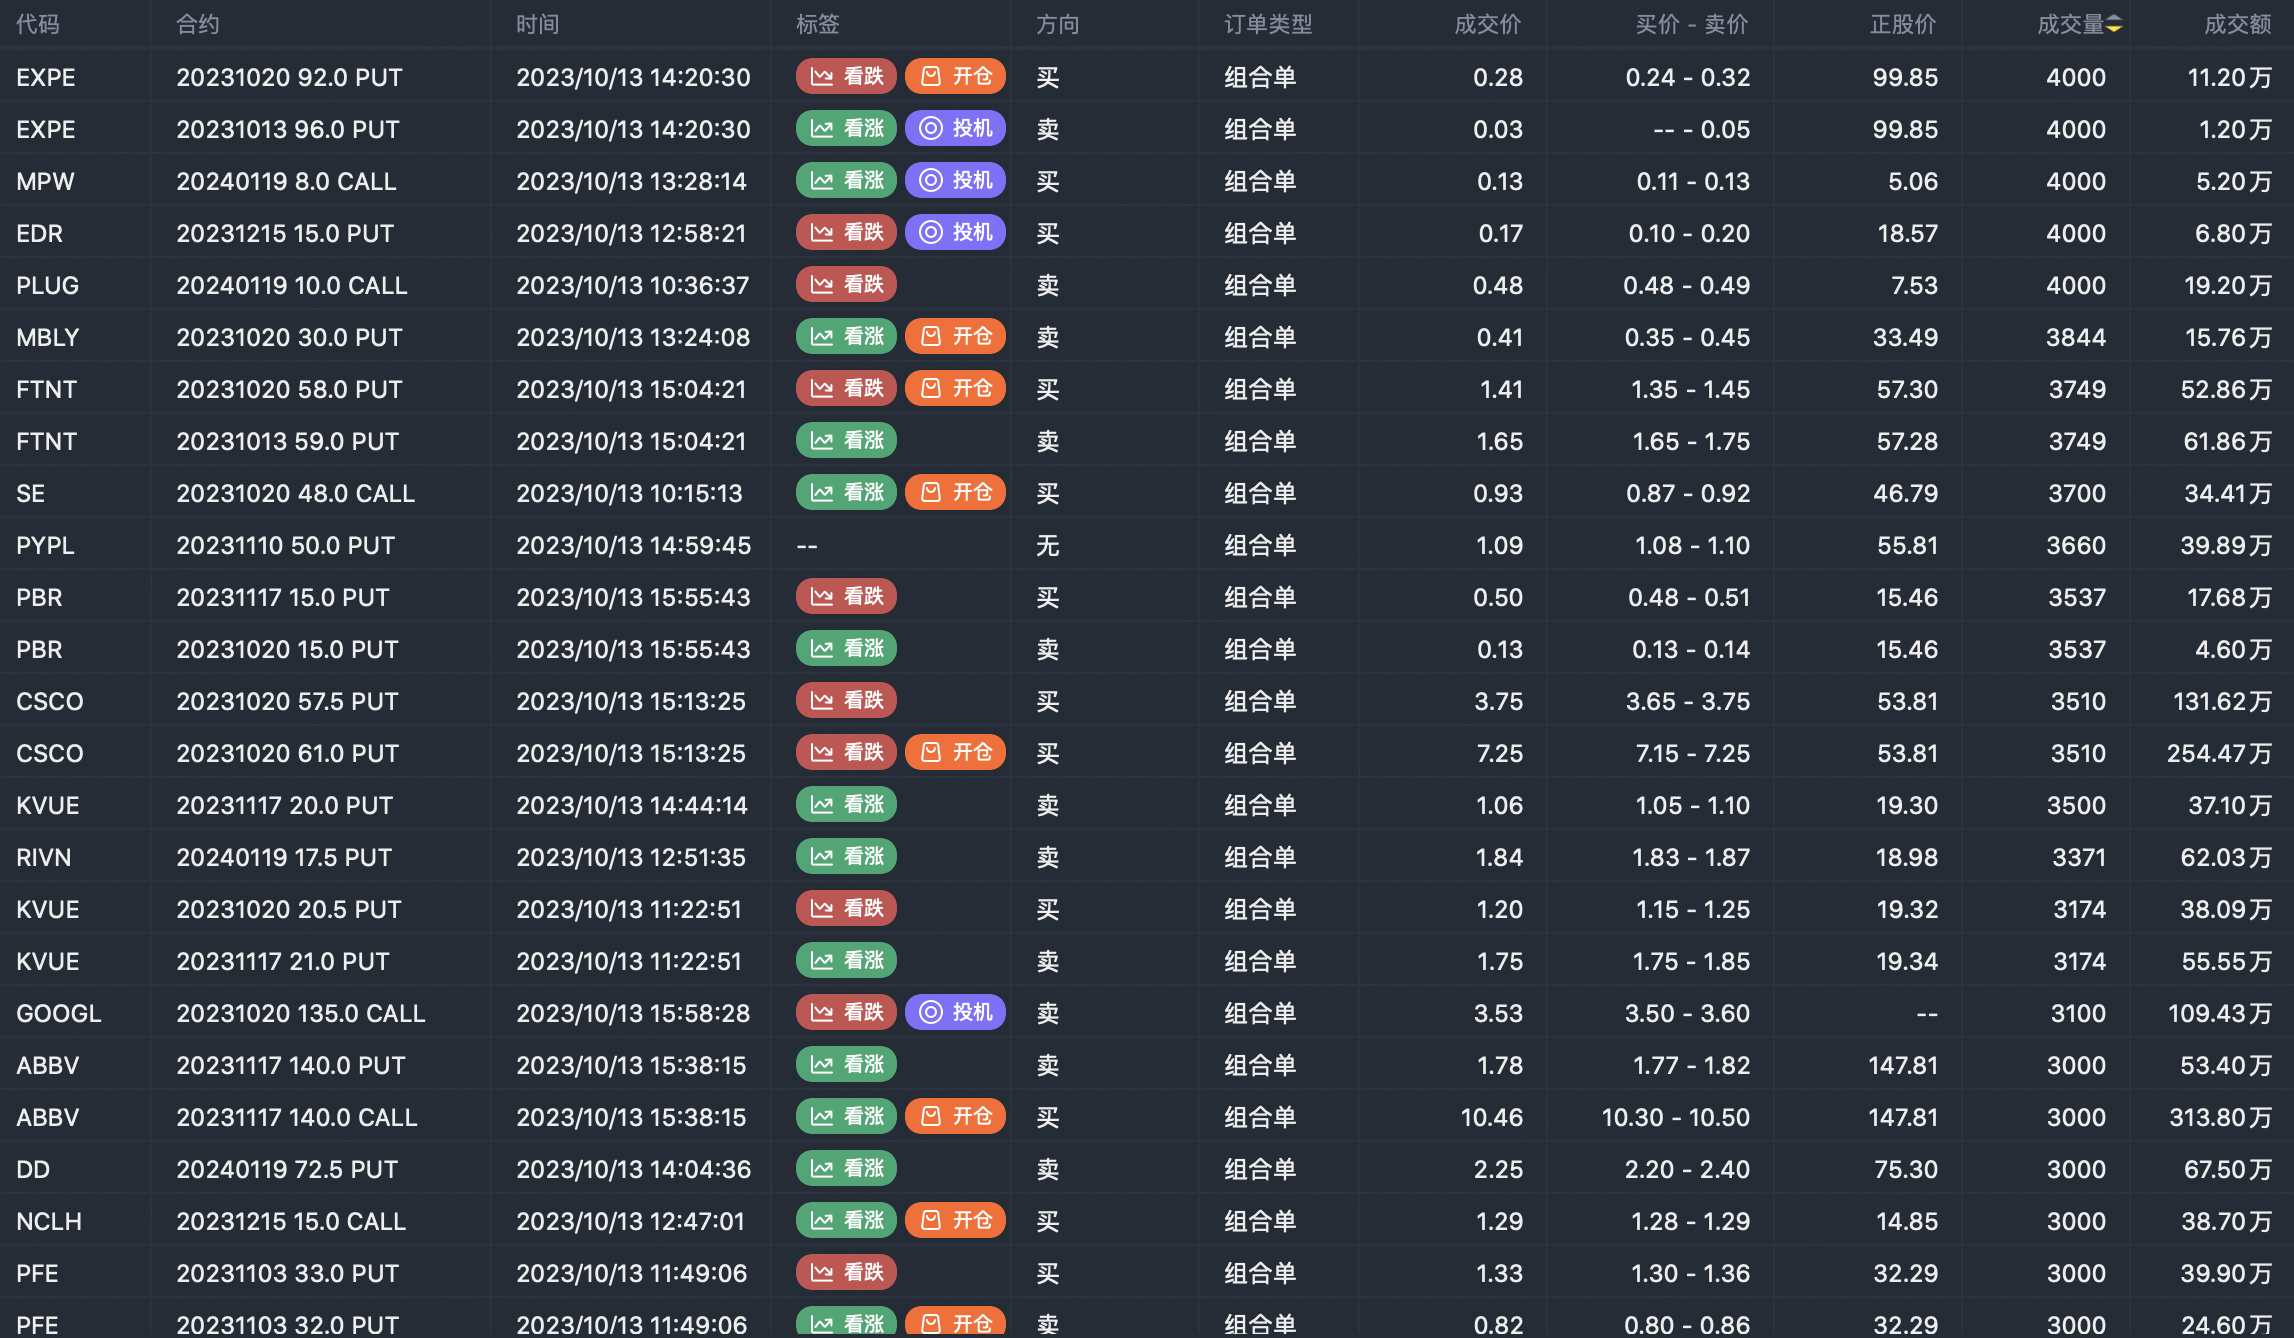Click the 开仓 tag in NCLH row
Screen dimensions: 2294x1338
click(955, 1220)
